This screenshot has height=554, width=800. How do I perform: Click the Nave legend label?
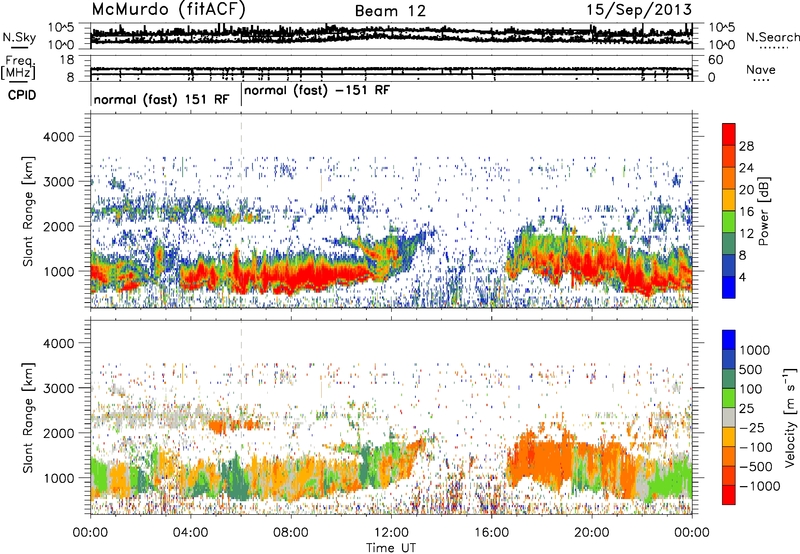coord(761,70)
